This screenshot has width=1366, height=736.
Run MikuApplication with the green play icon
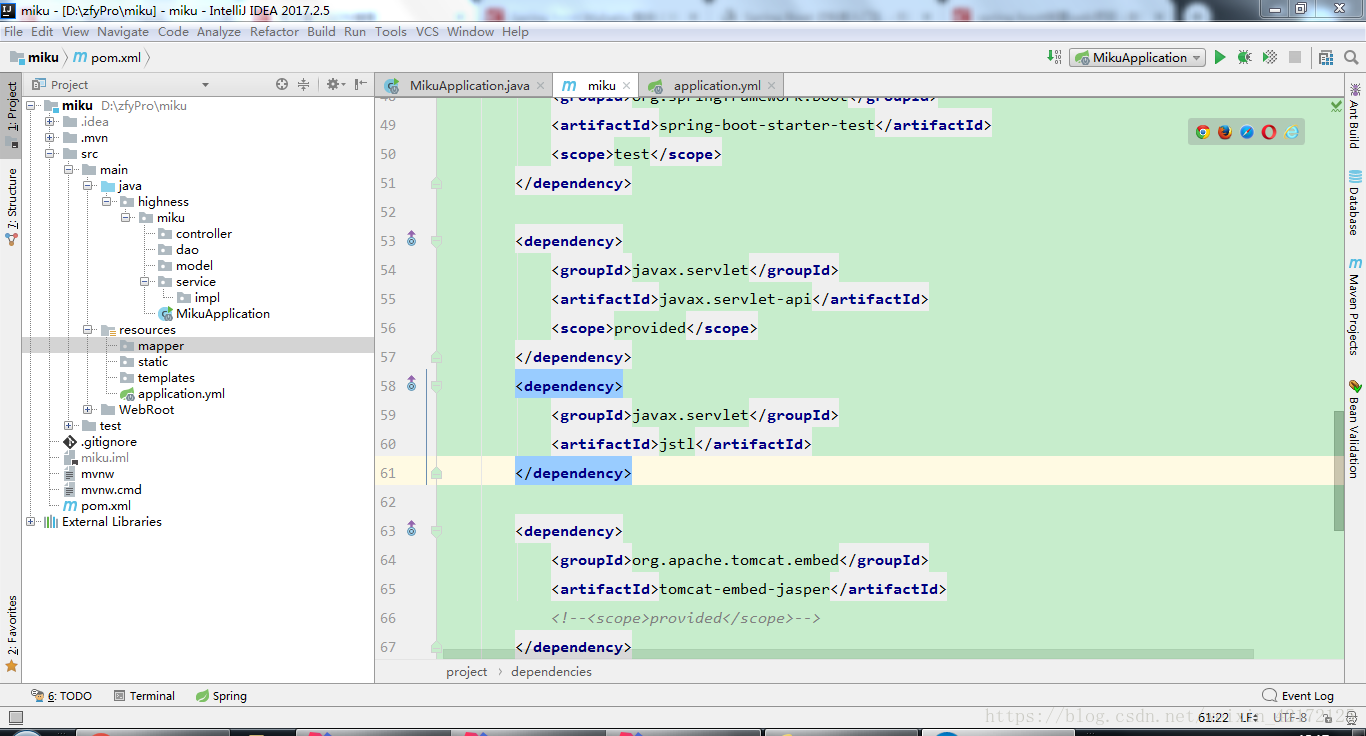[x=1220, y=58]
